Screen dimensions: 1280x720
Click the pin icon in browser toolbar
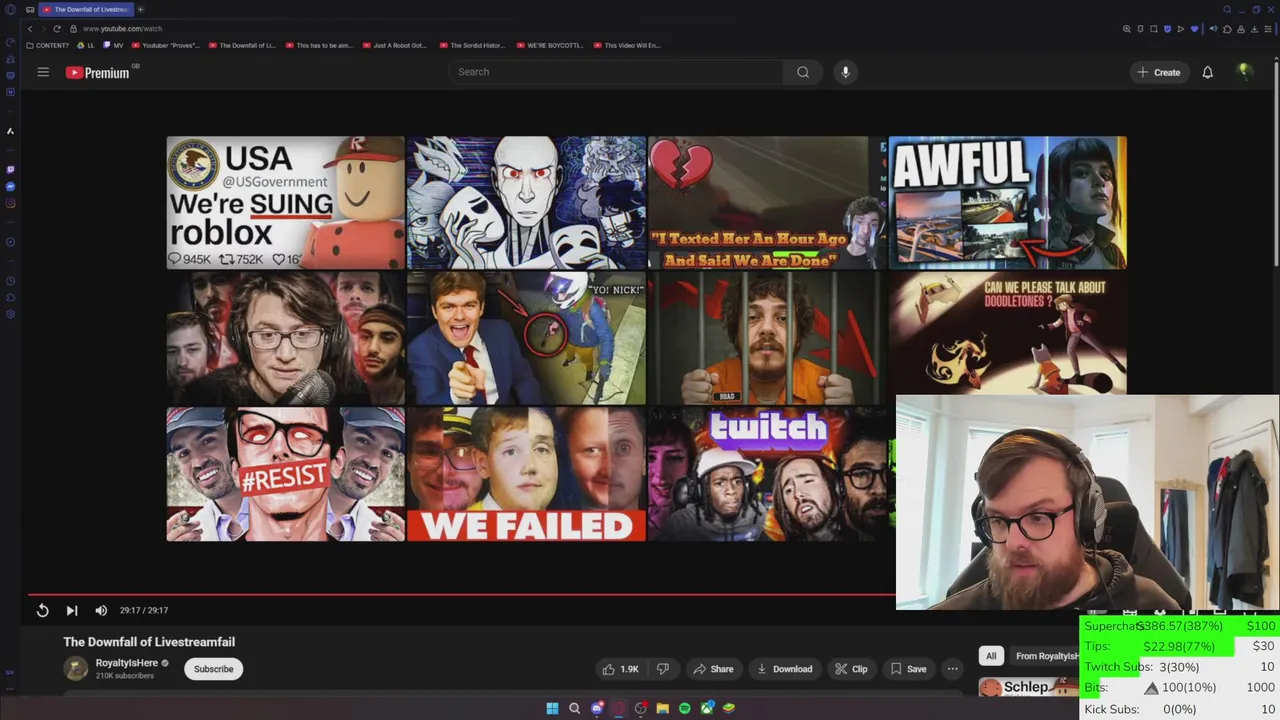click(1140, 29)
